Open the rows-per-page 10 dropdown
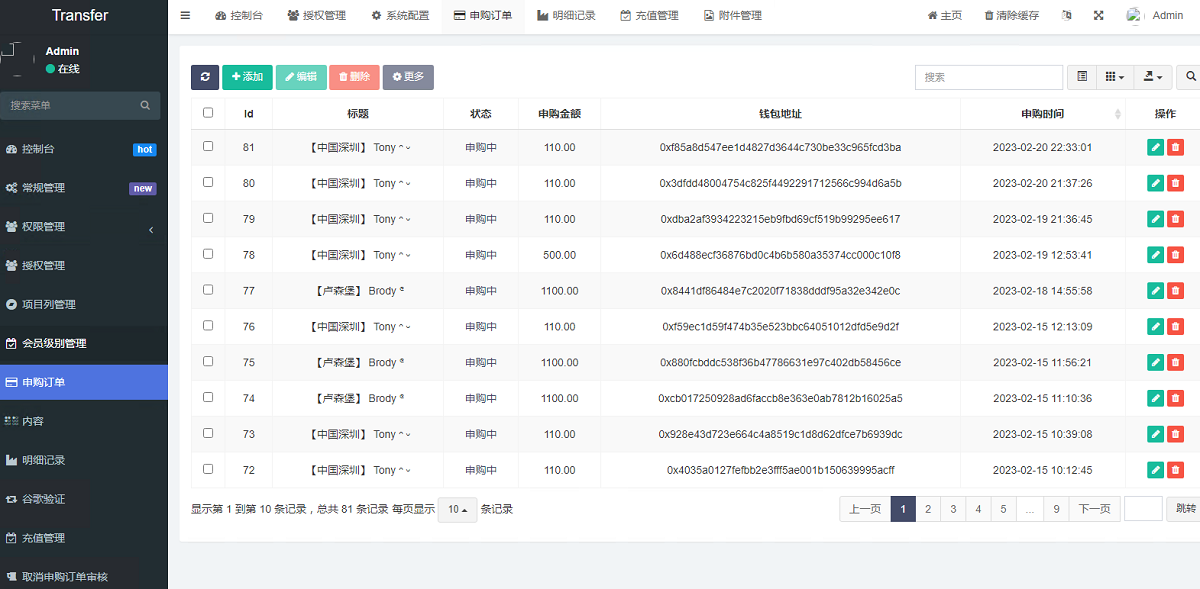This screenshot has height=589, width=1200. pos(458,509)
